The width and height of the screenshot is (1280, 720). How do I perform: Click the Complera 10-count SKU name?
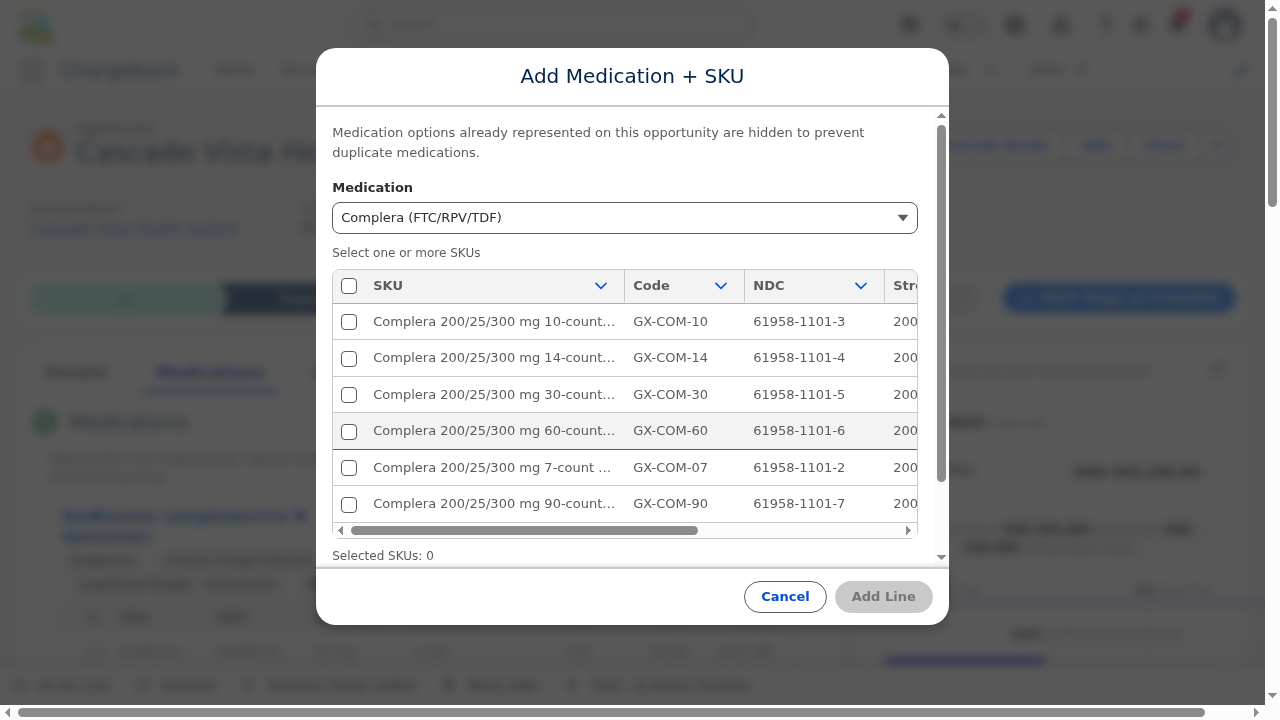pos(494,322)
